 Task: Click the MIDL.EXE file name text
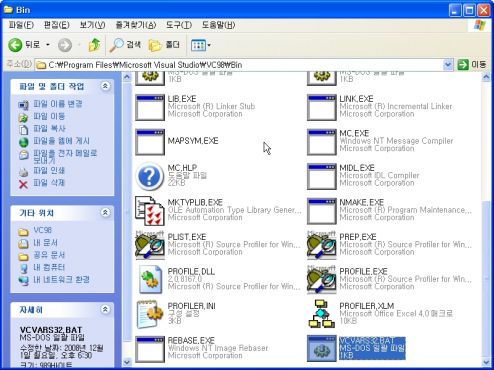pos(357,168)
